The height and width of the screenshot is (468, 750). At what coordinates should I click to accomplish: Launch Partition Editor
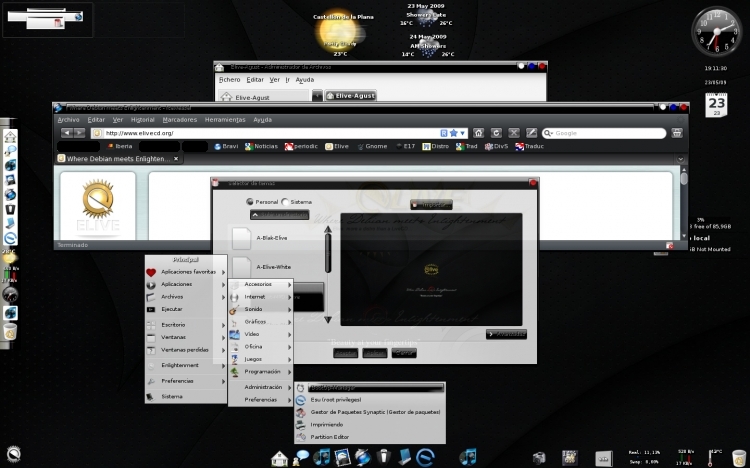coord(370,437)
